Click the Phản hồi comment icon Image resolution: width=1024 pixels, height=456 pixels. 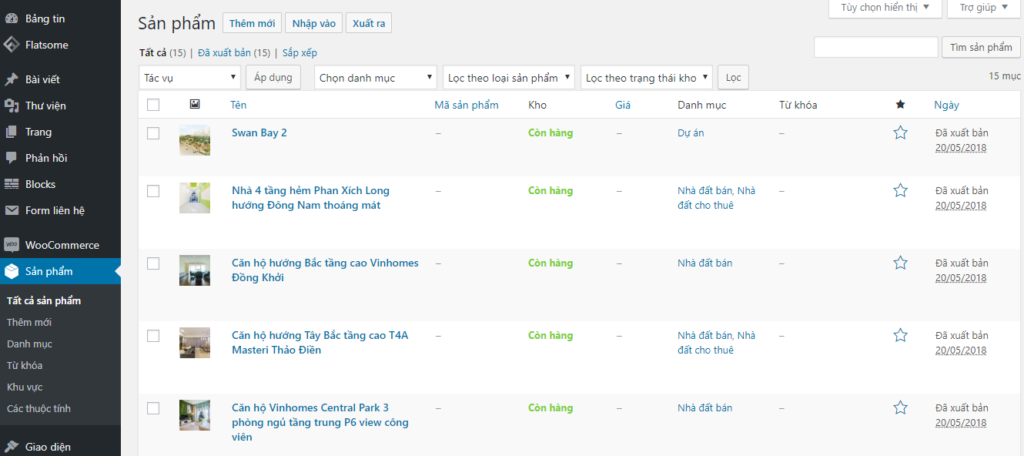tap(11, 158)
